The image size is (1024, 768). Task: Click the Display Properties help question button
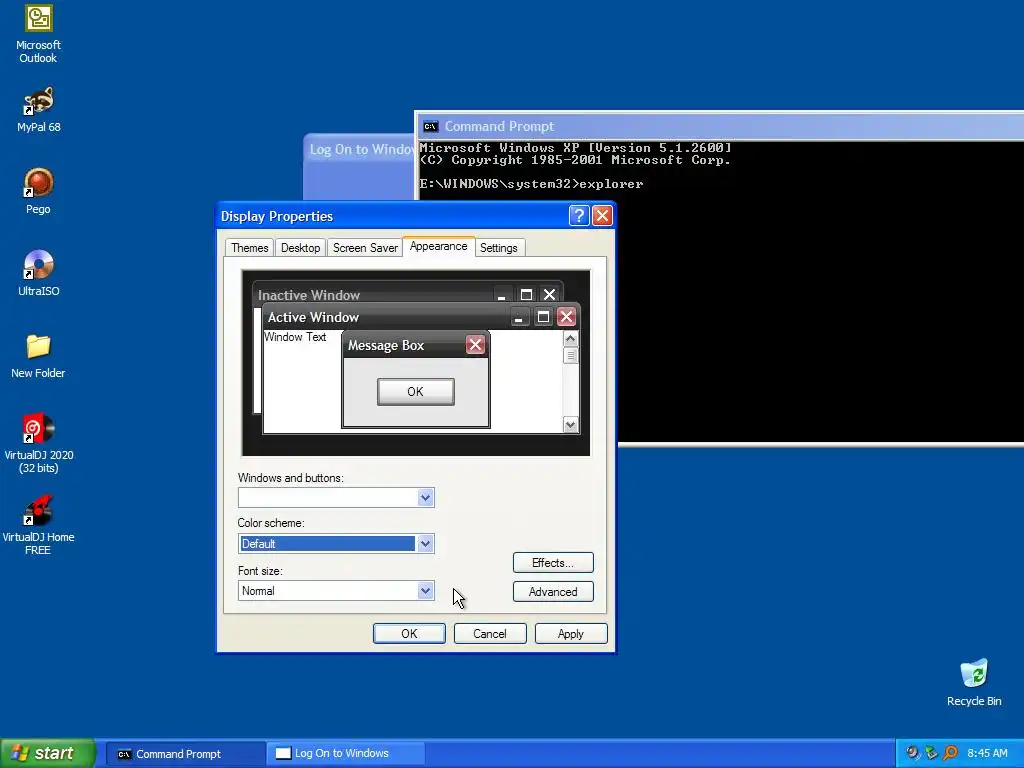(579, 216)
